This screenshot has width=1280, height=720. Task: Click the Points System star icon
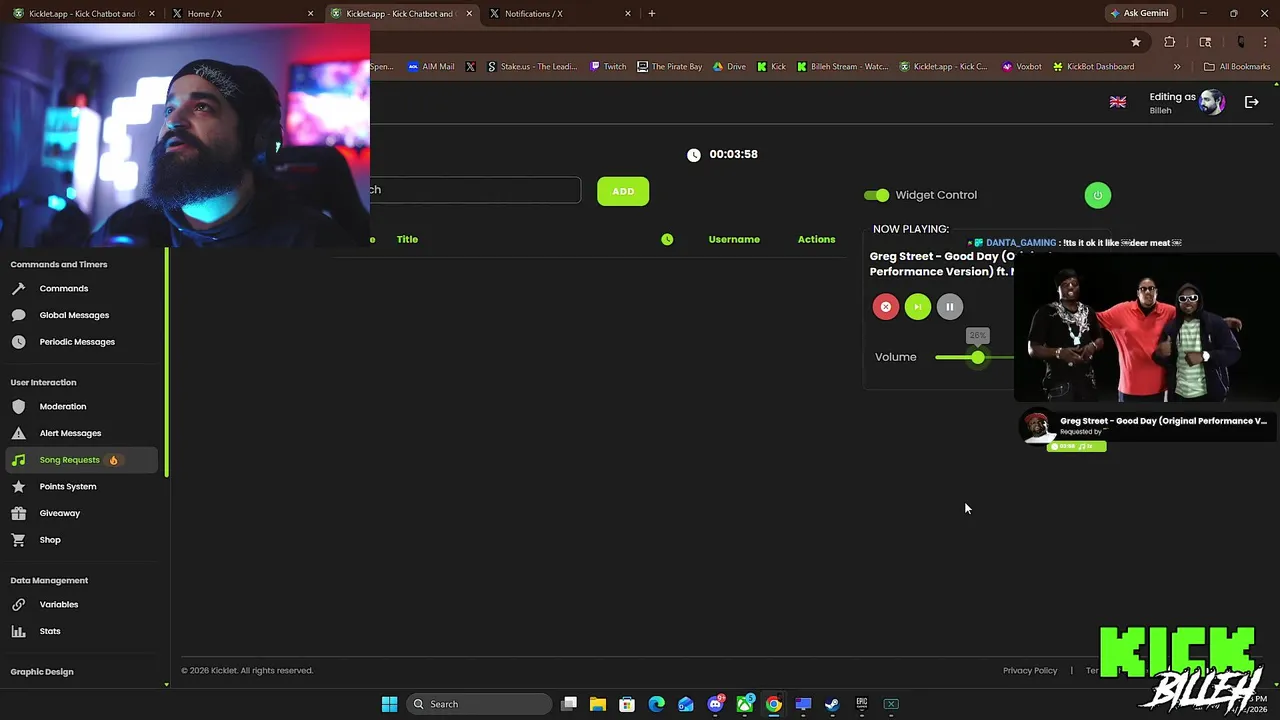click(18, 486)
